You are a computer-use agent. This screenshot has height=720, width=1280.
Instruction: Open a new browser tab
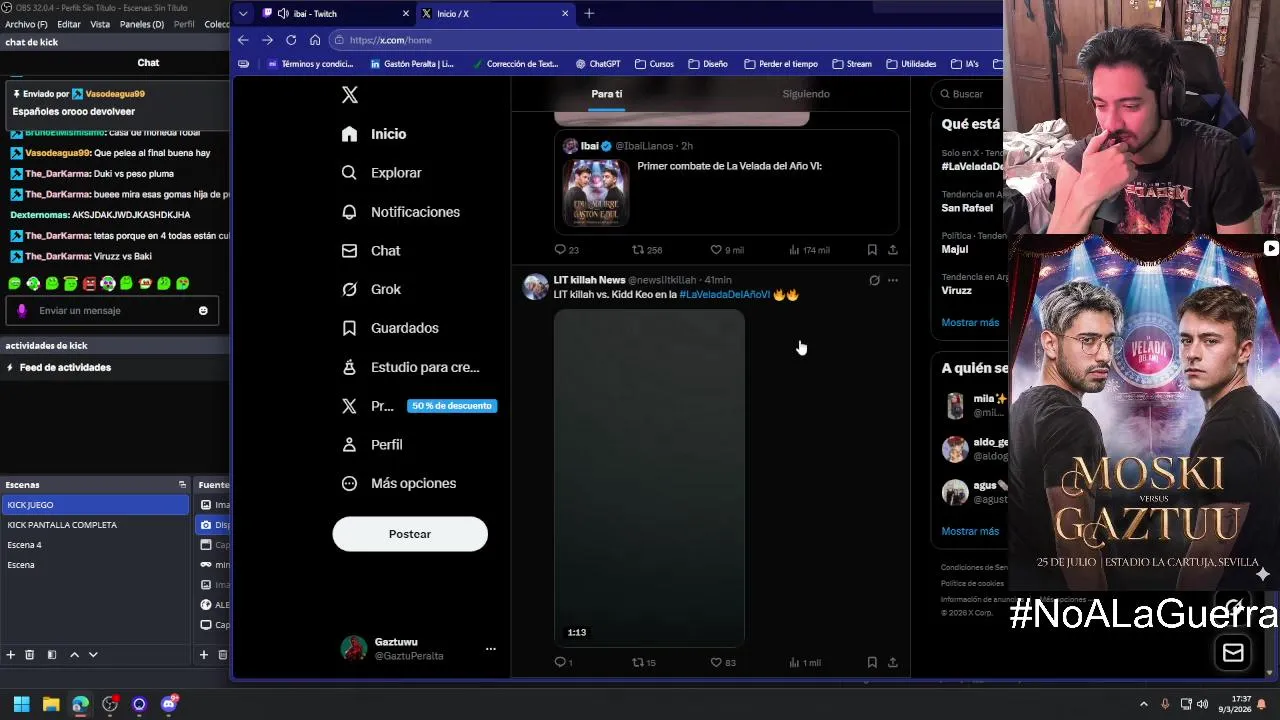[x=589, y=14]
